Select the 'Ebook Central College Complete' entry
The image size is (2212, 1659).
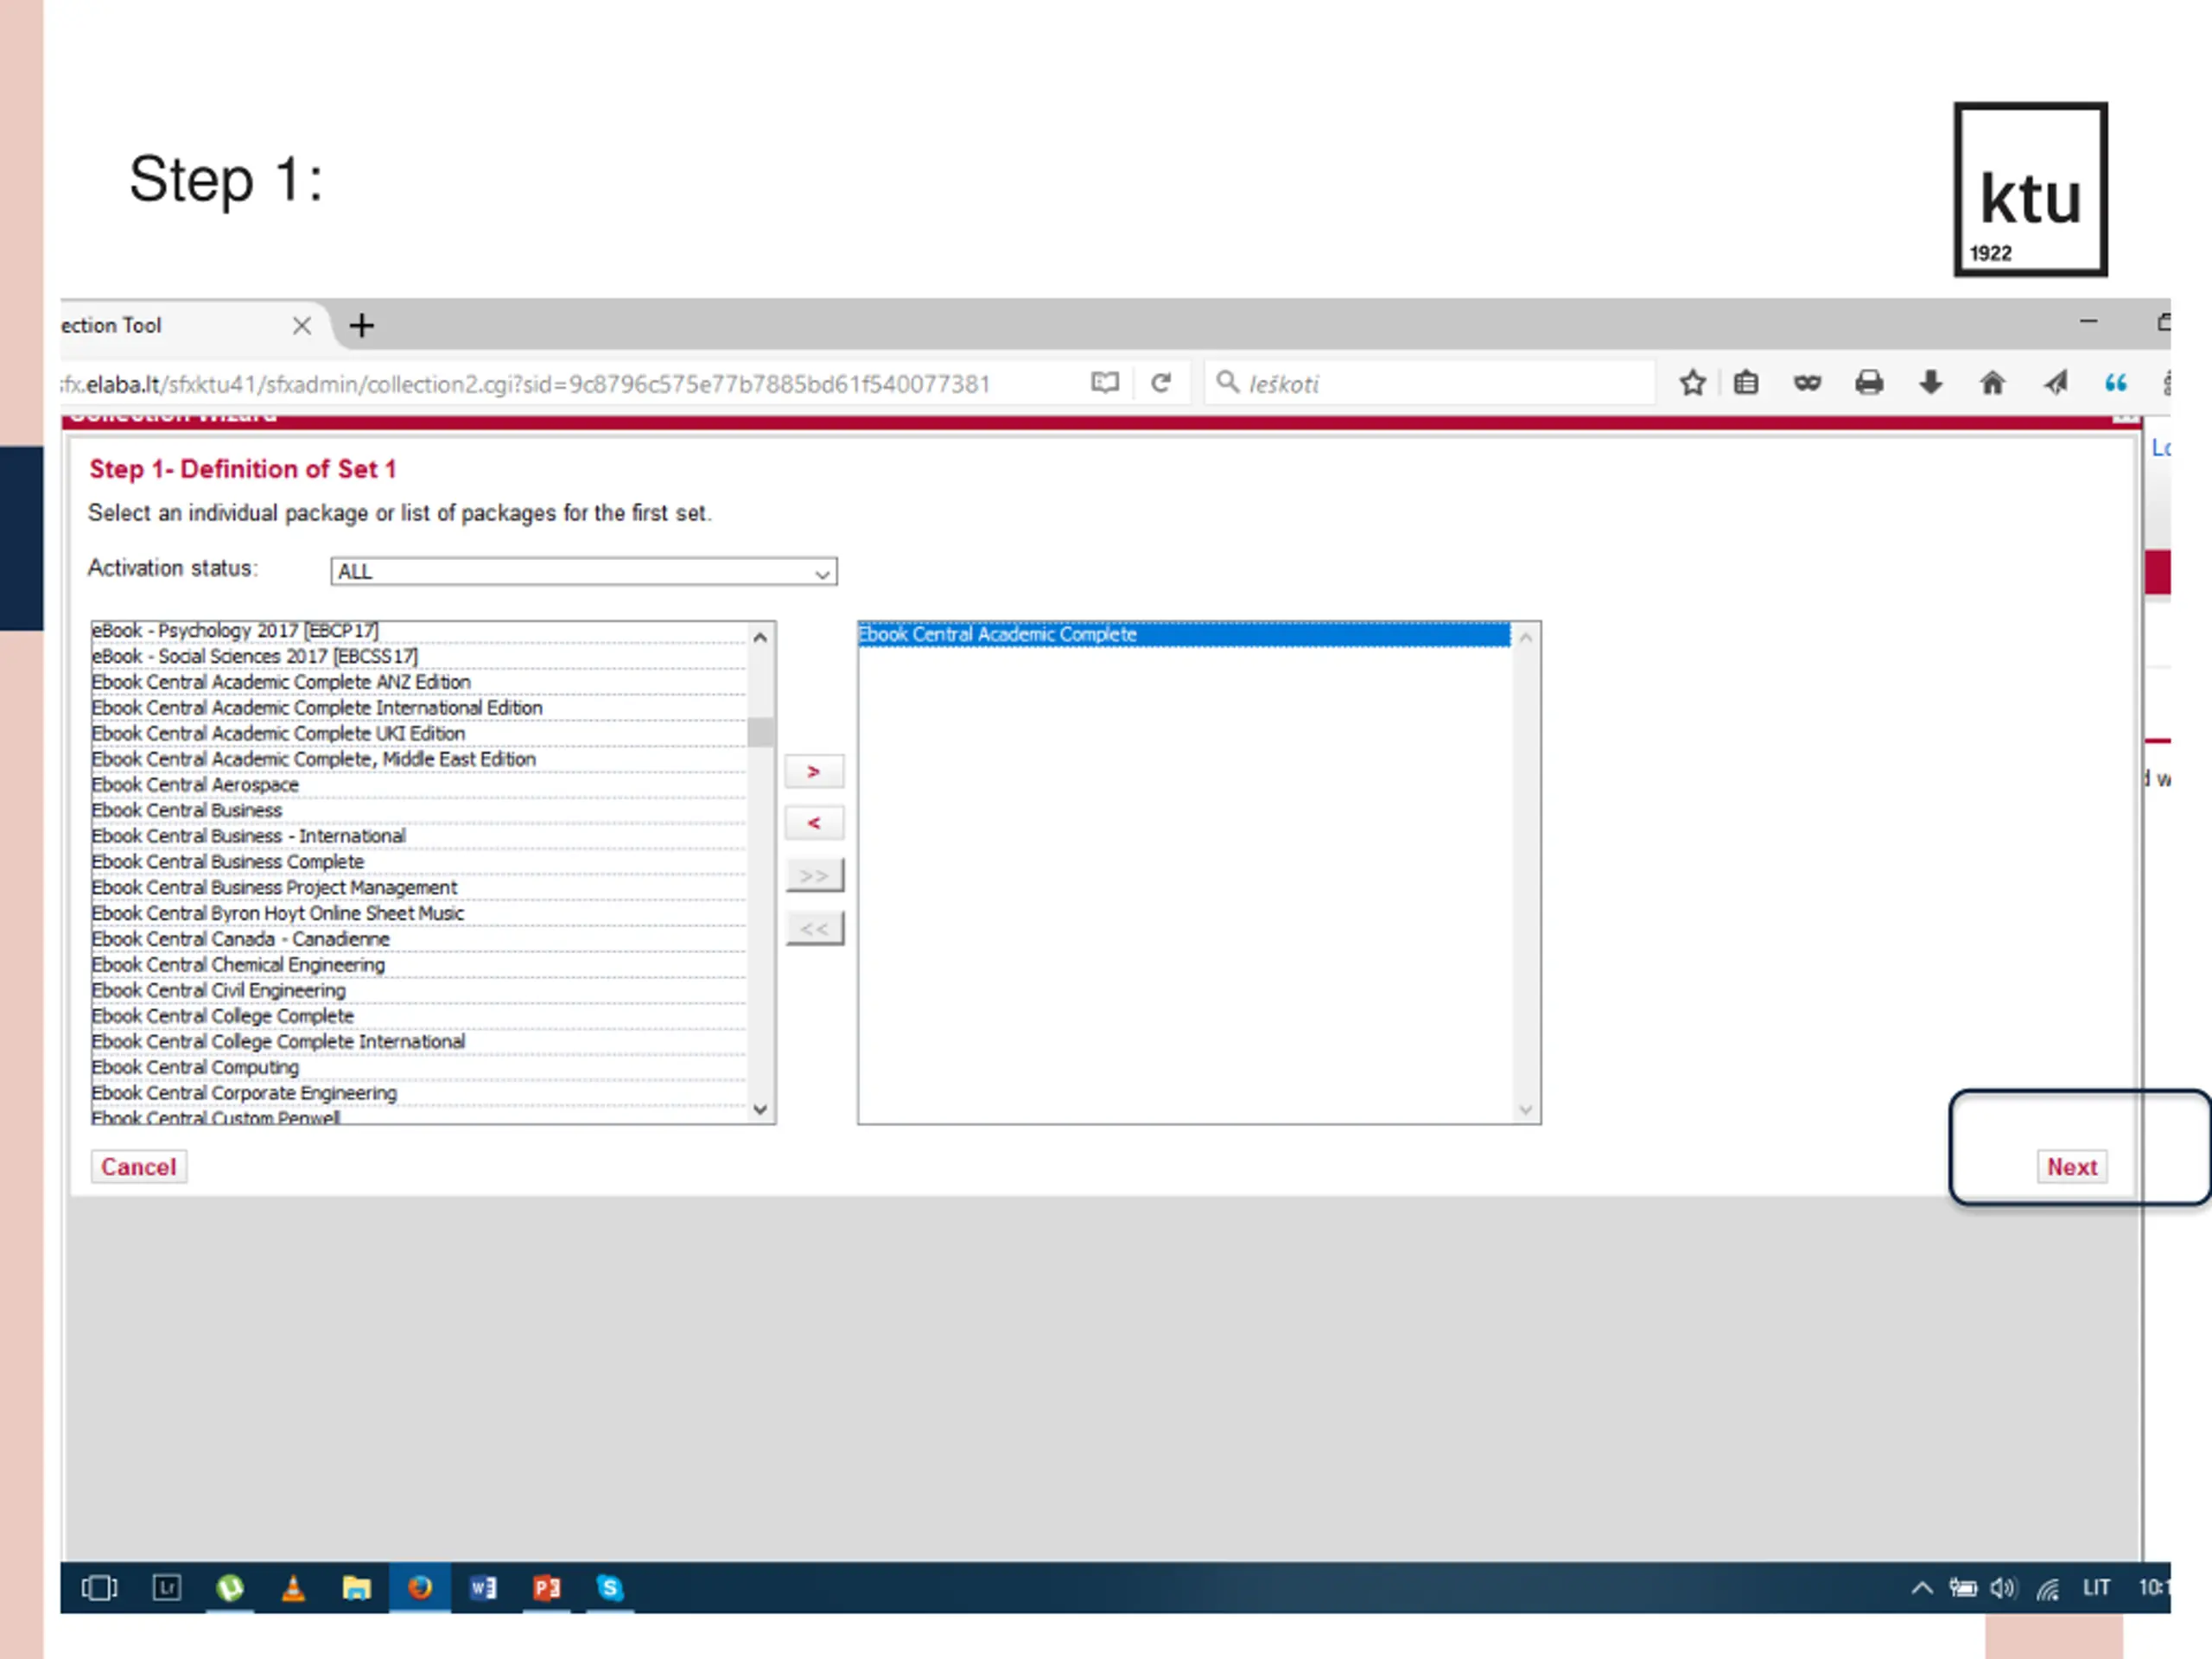tap(418, 1016)
